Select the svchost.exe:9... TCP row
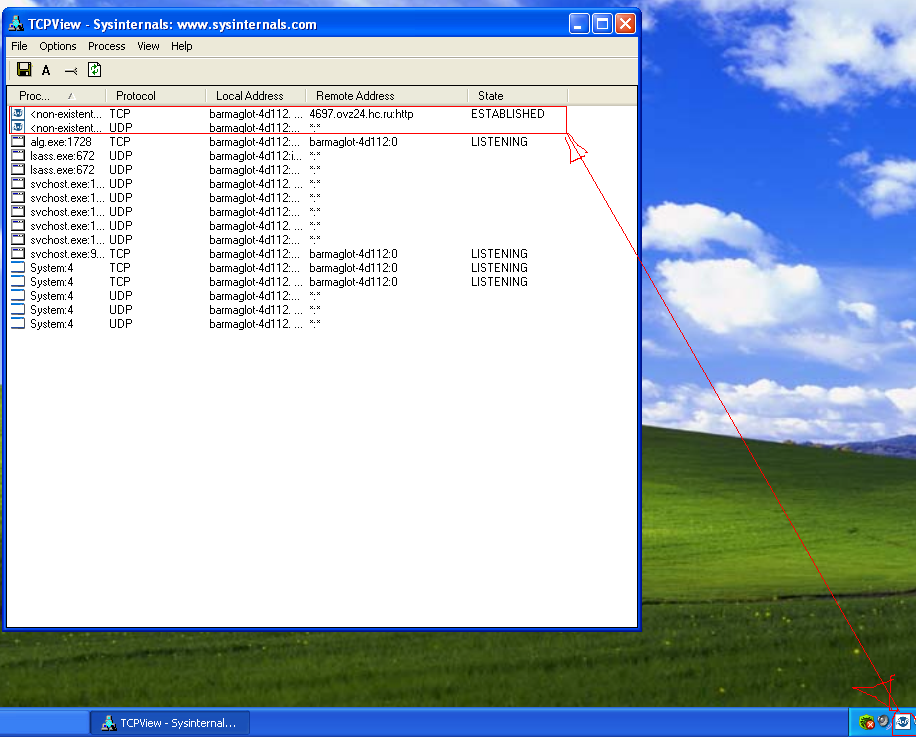The width and height of the screenshot is (916, 737). [x=287, y=254]
